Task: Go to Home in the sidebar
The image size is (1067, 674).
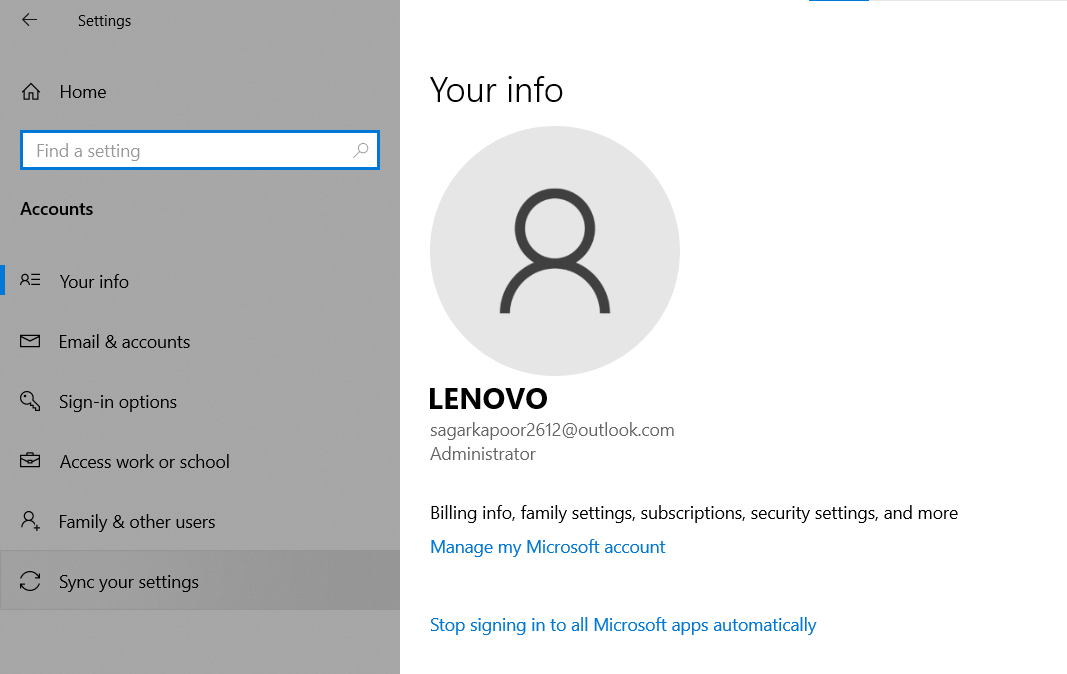Action: coord(83,92)
